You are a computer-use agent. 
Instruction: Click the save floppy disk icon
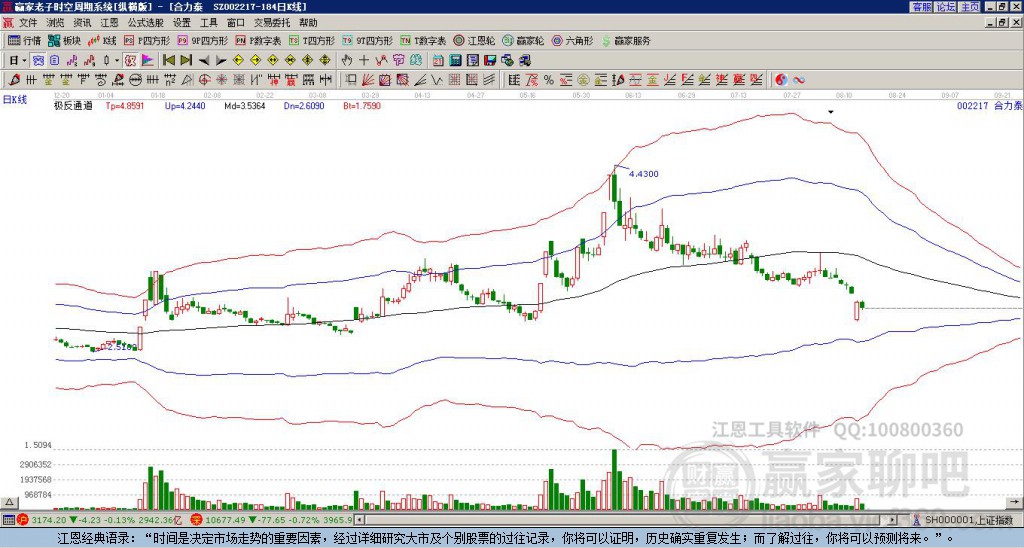[490, 61]
